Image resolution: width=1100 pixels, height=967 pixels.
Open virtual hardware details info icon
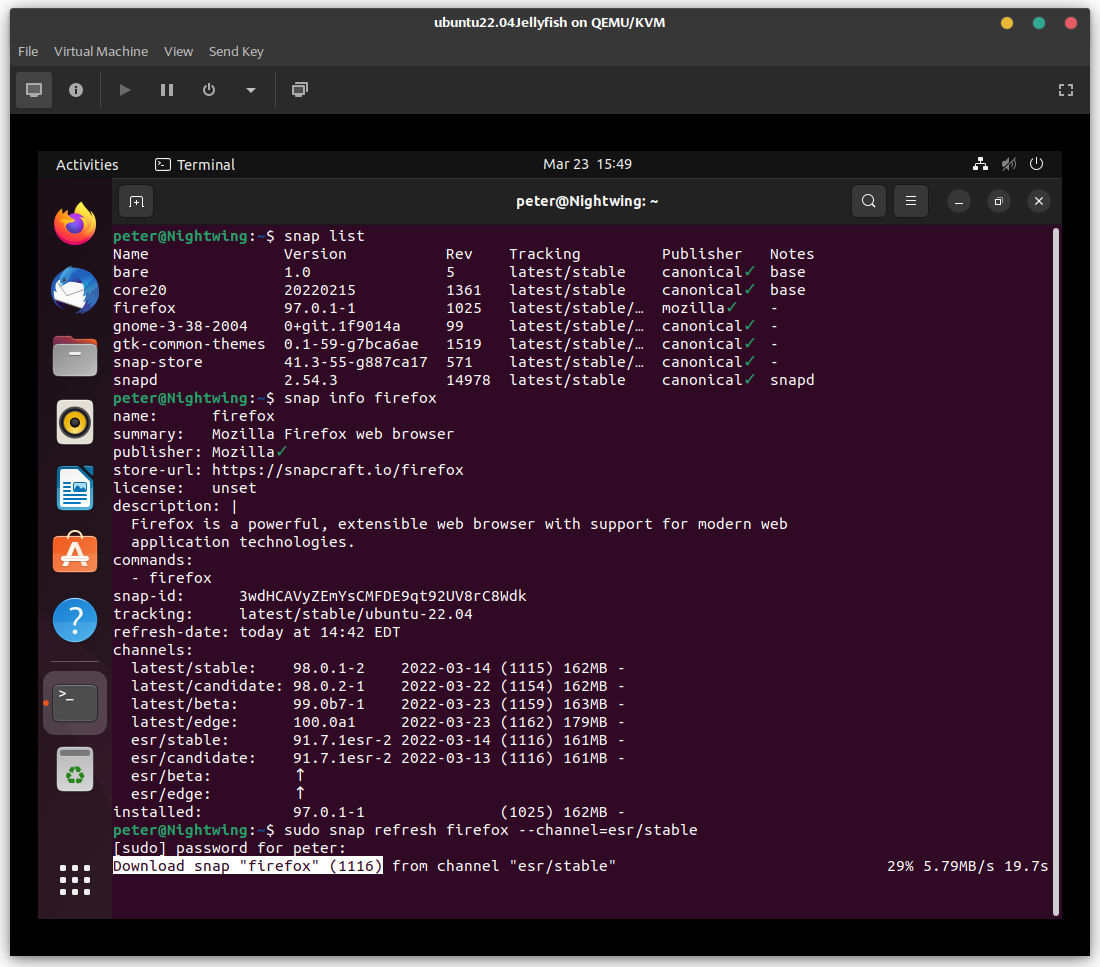point(76,90)
